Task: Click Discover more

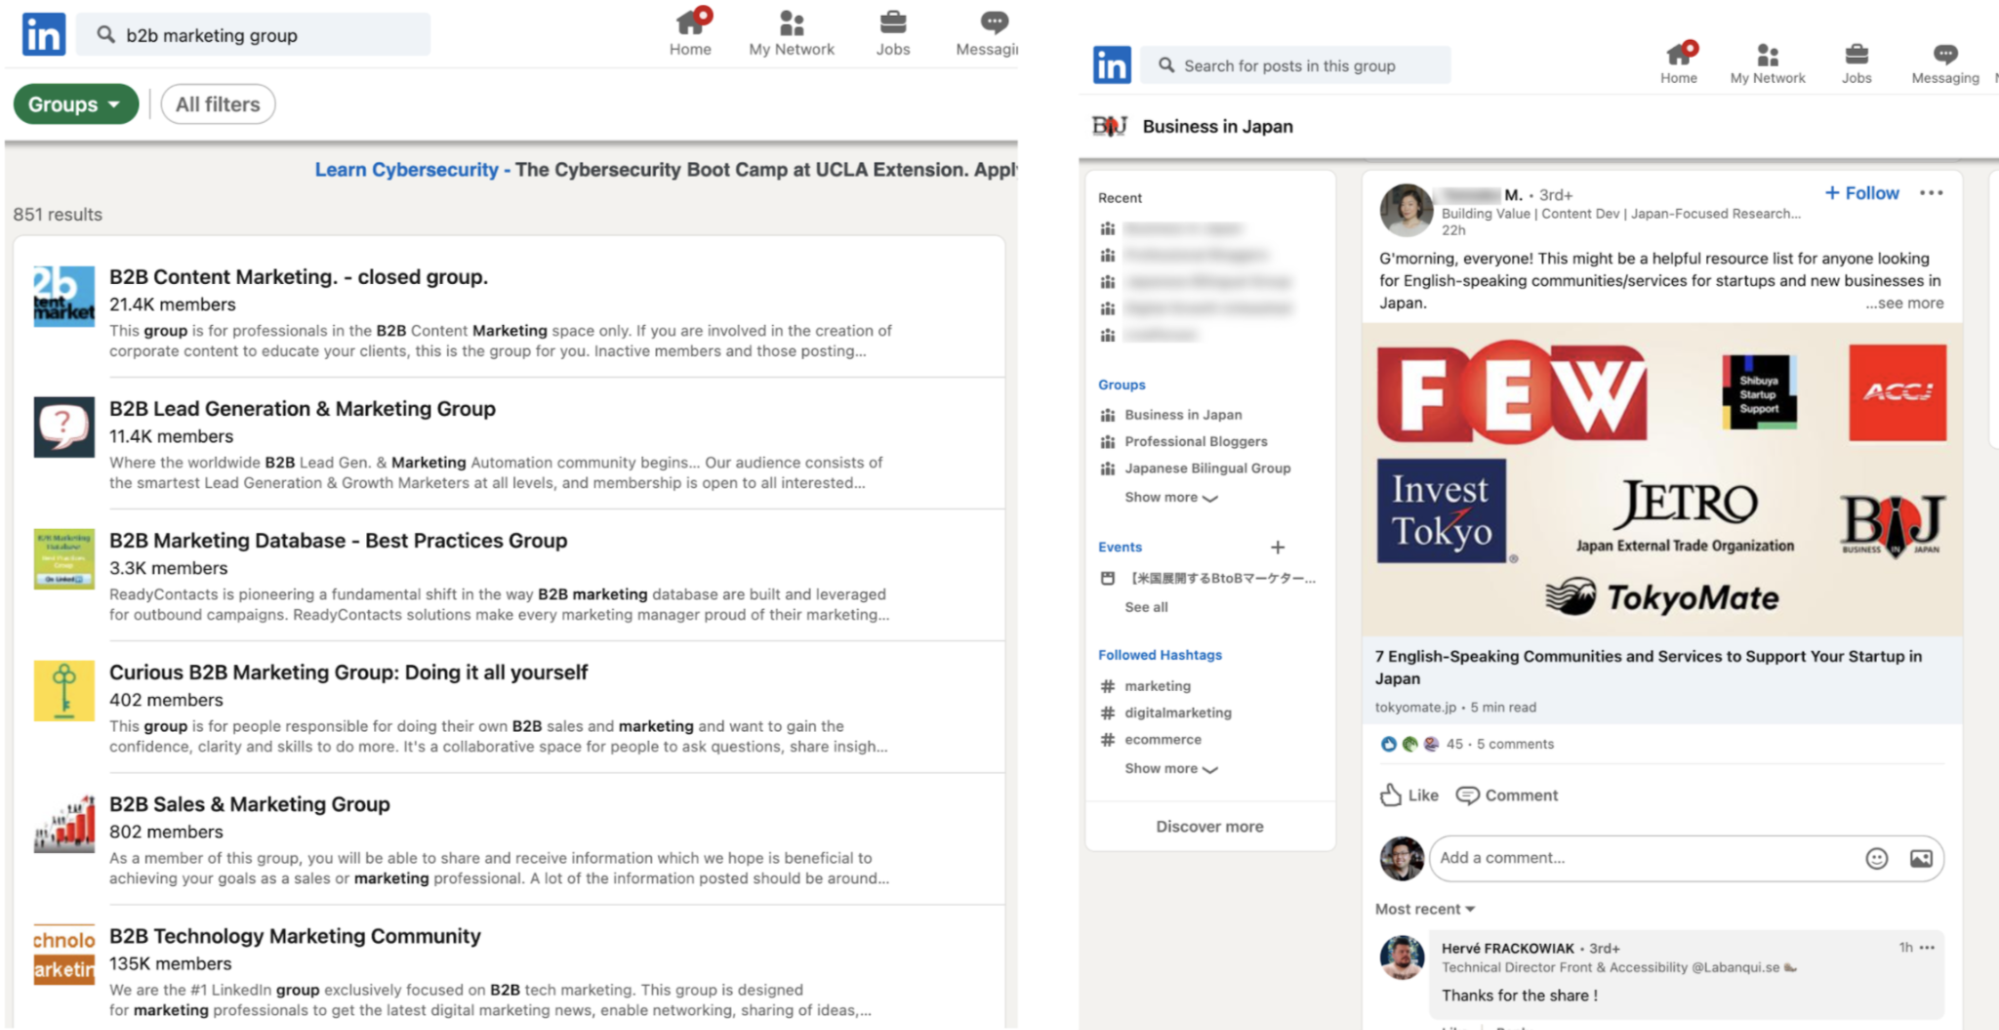Action: click(1210, 826)
